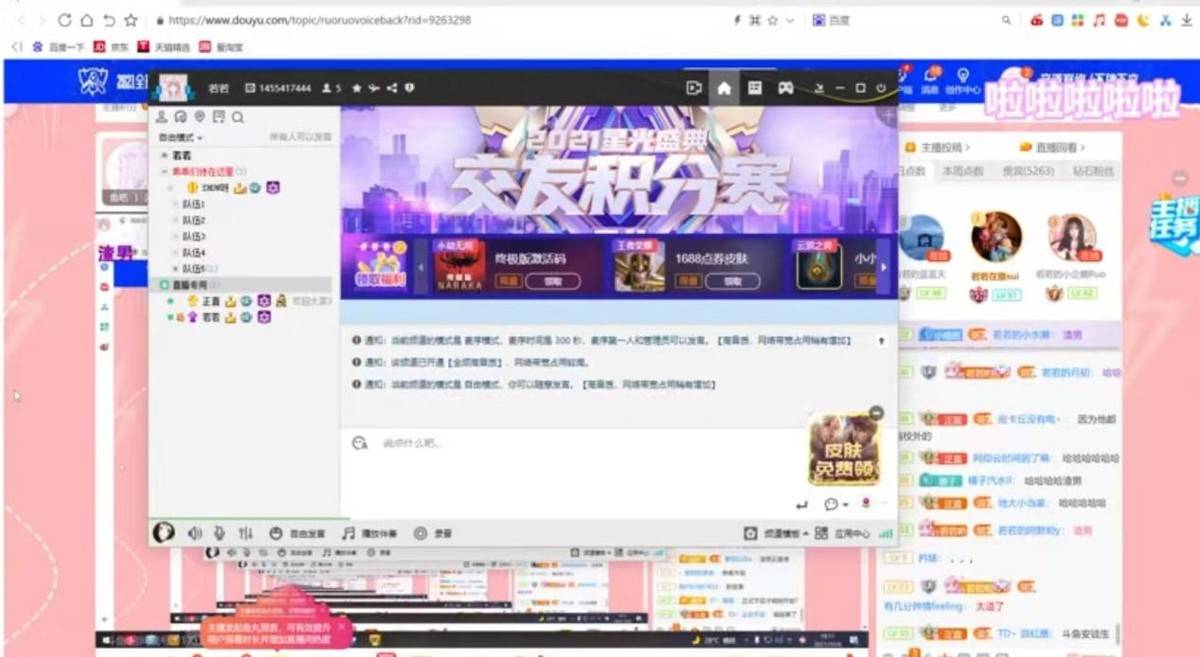
Task: Click the 1688点券皮肤 hero thumbnail
Action: pyautogui.click(x=640, y=265)
